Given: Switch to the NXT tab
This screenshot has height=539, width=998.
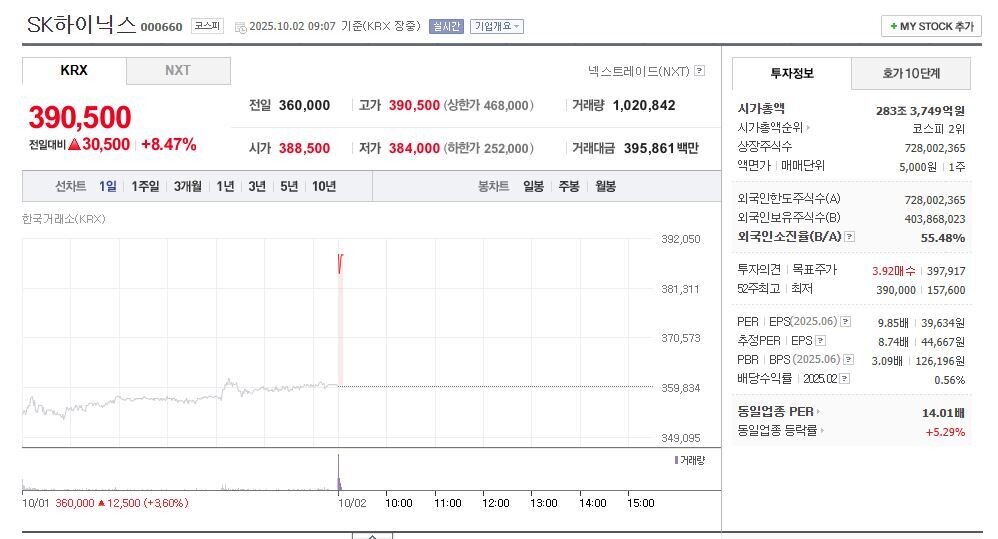Looking at the screenshot, I should pos(178,71).
